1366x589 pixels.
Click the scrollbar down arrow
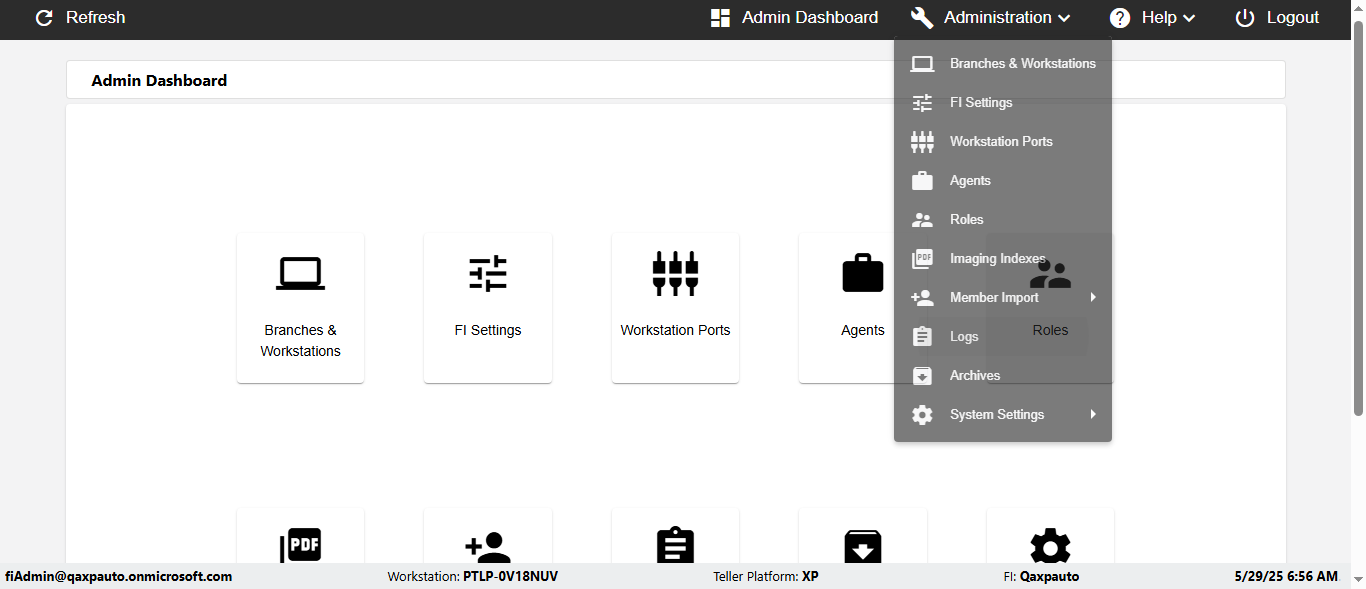pyautogui.click(x=1358, y=581)
